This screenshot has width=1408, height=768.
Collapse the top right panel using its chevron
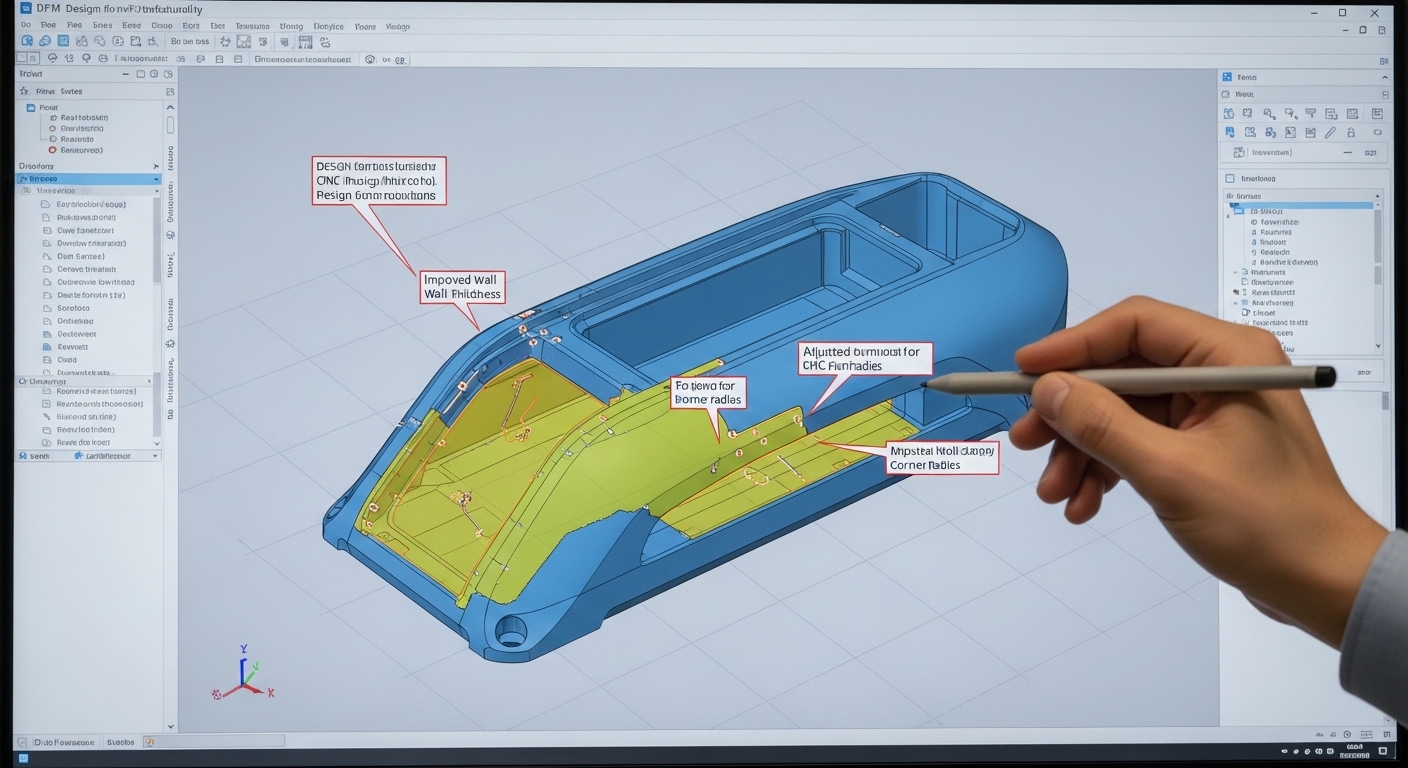1384,77
